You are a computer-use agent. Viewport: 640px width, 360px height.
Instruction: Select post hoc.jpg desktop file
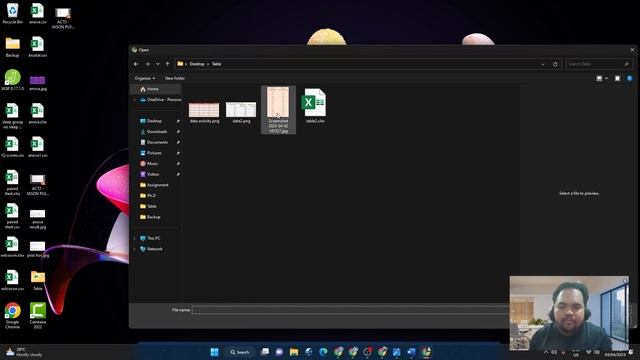[x=38, y=249]
